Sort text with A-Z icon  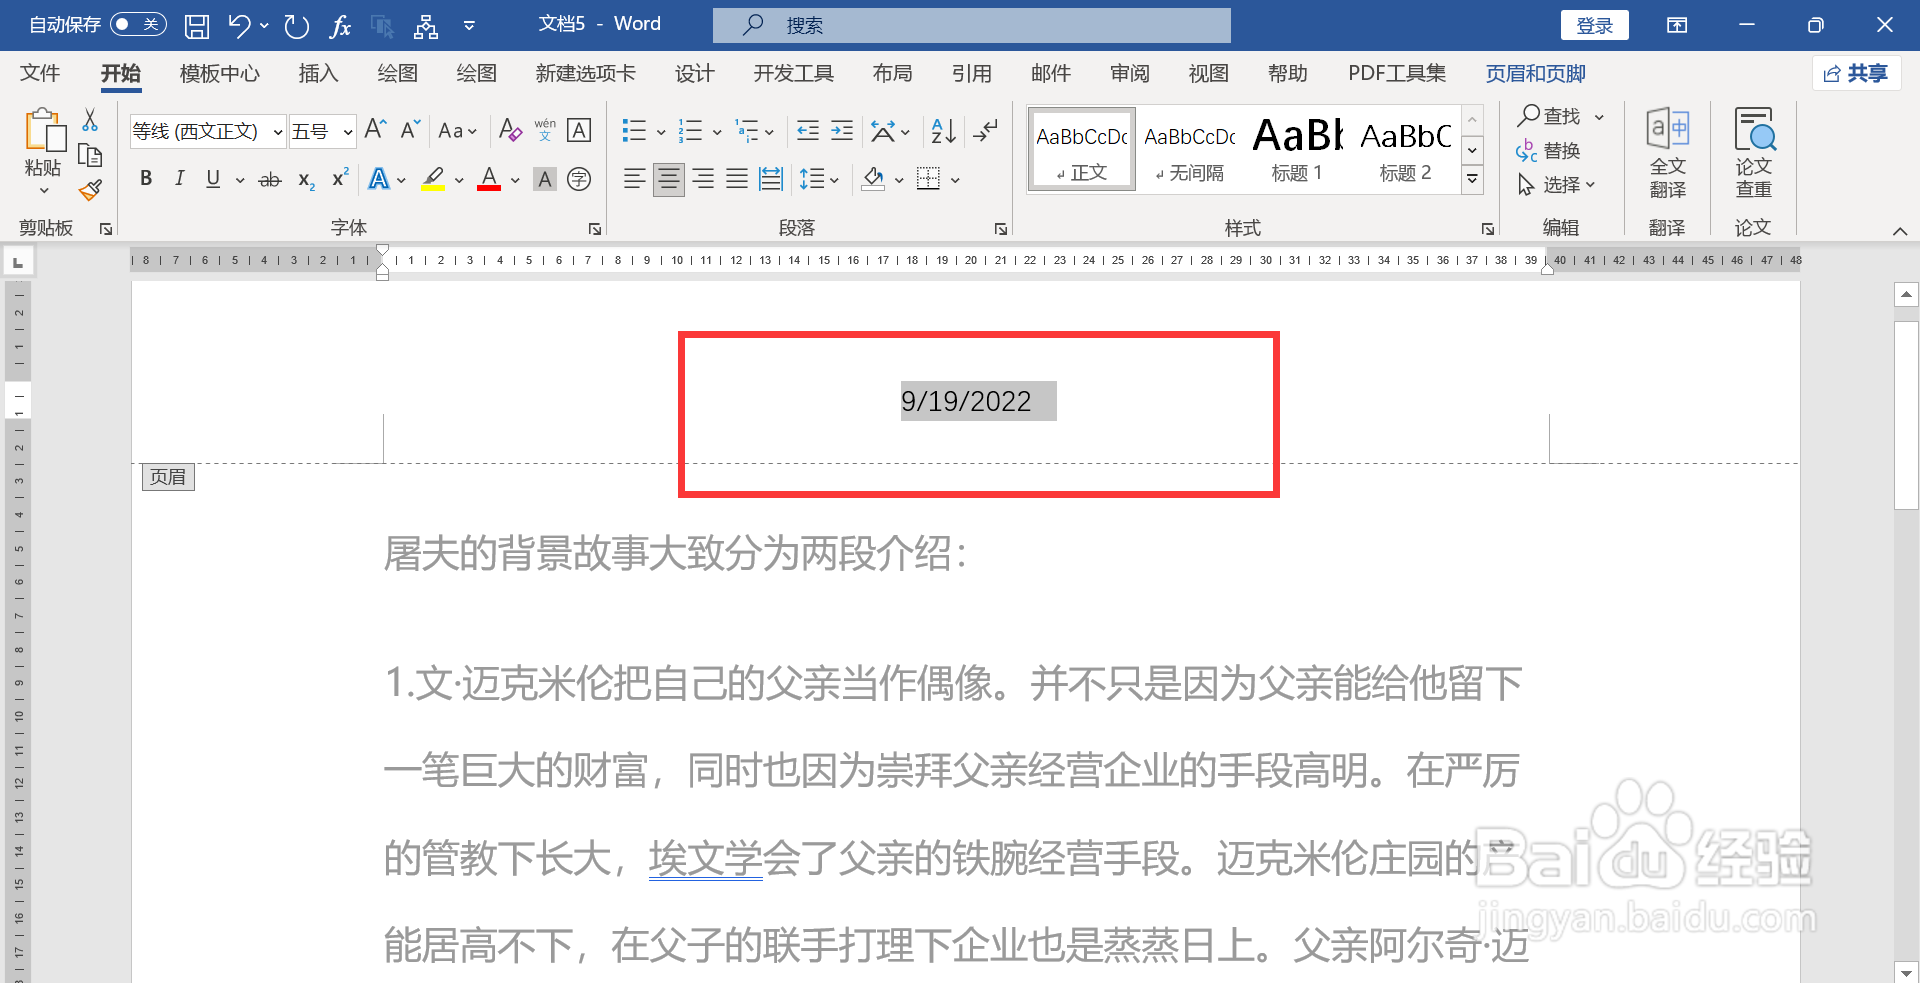point(943,130)
